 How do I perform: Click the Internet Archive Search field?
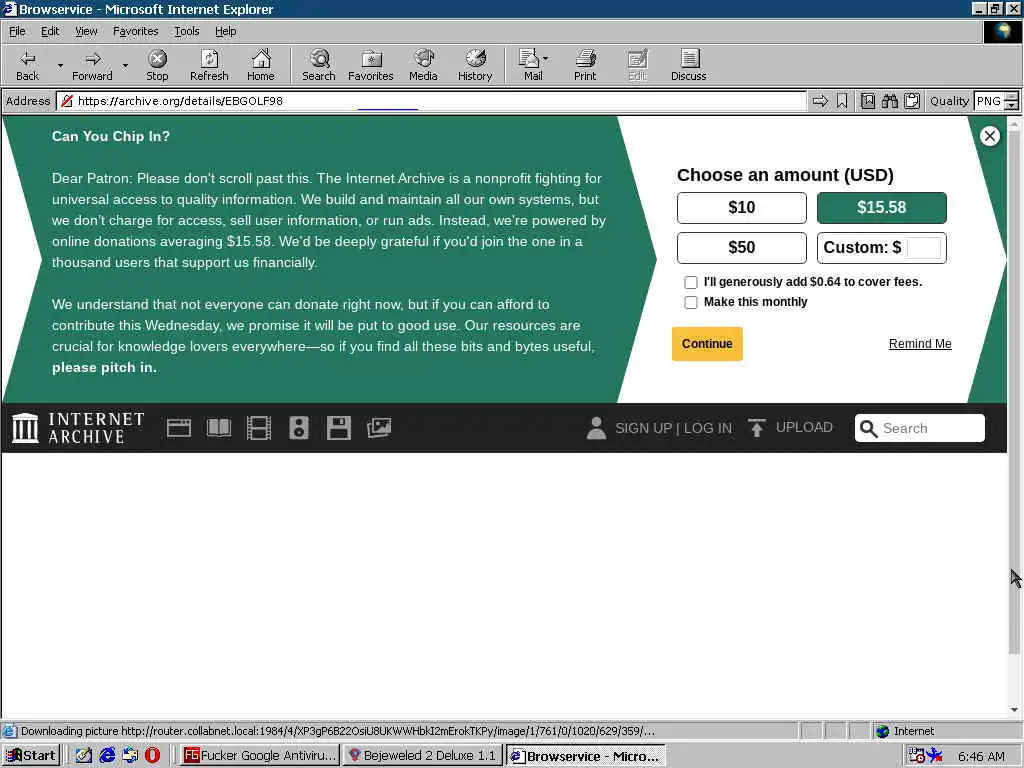pyautogui.click(x=920, y=428)
